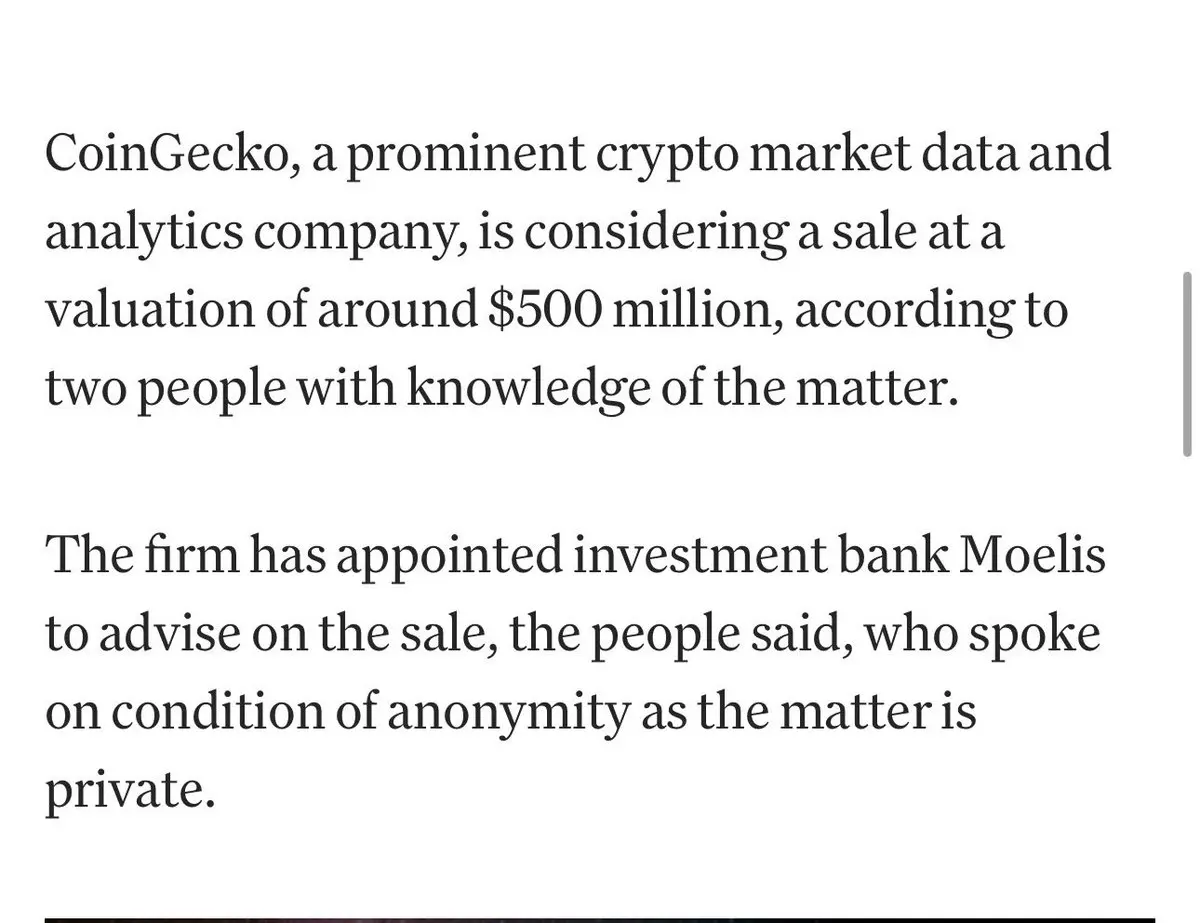Click the "$500" figure in first paragraph

pos(544,311)
